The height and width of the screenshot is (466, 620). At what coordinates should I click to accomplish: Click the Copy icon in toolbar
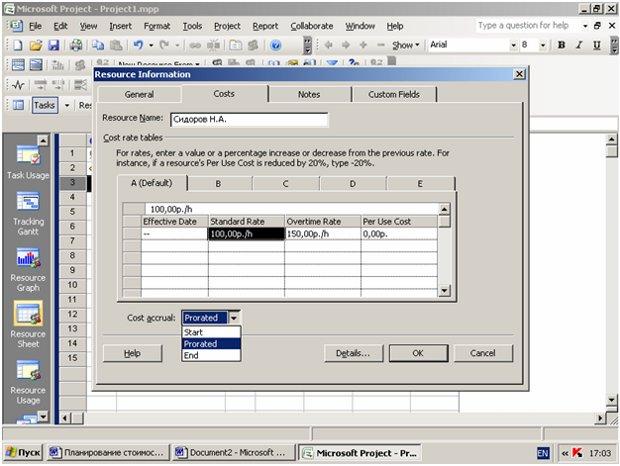click(x=98, y=45)
